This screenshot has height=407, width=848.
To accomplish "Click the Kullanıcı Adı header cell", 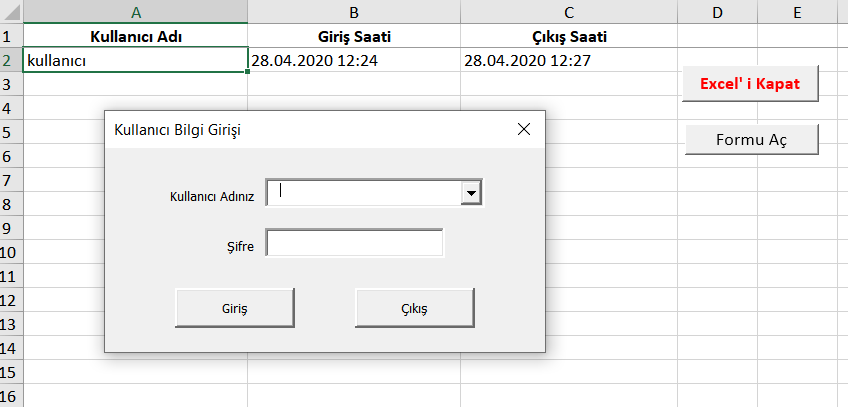I will tap(136, 37).
